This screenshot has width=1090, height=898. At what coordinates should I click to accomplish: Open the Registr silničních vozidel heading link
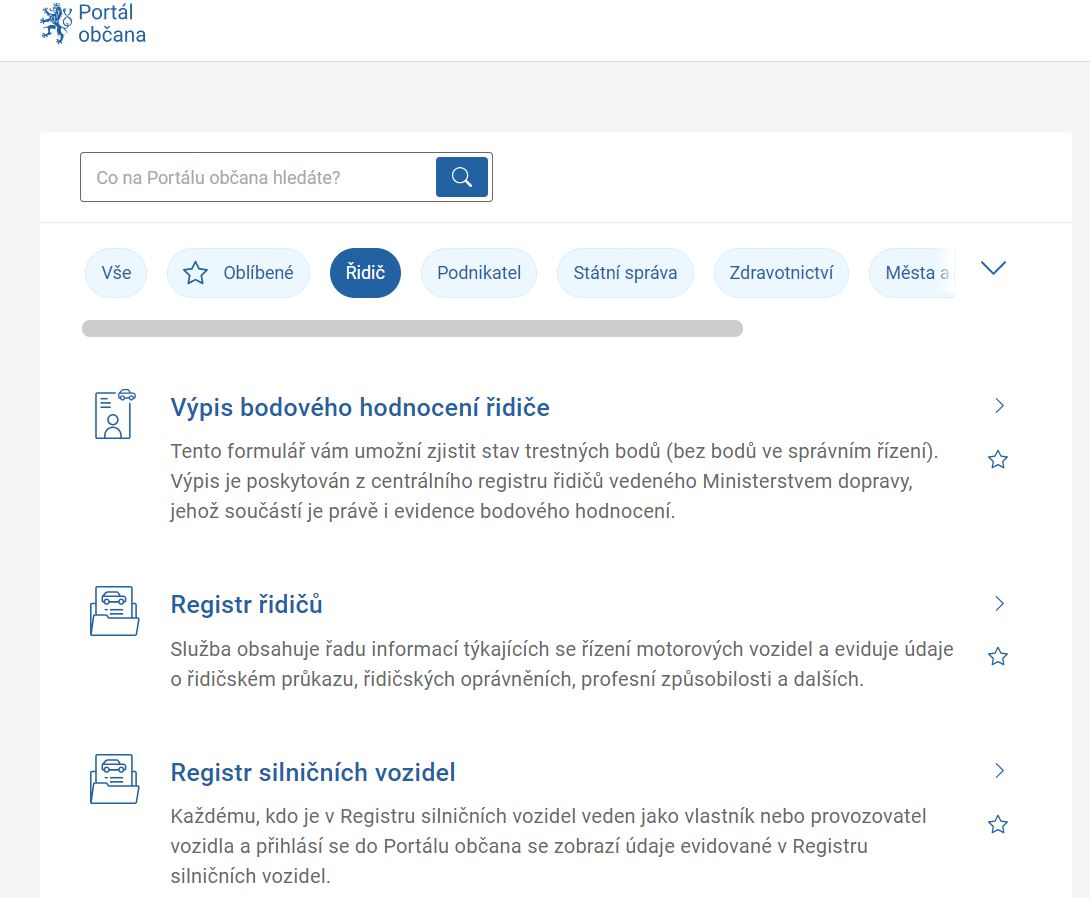coord(313,772)
